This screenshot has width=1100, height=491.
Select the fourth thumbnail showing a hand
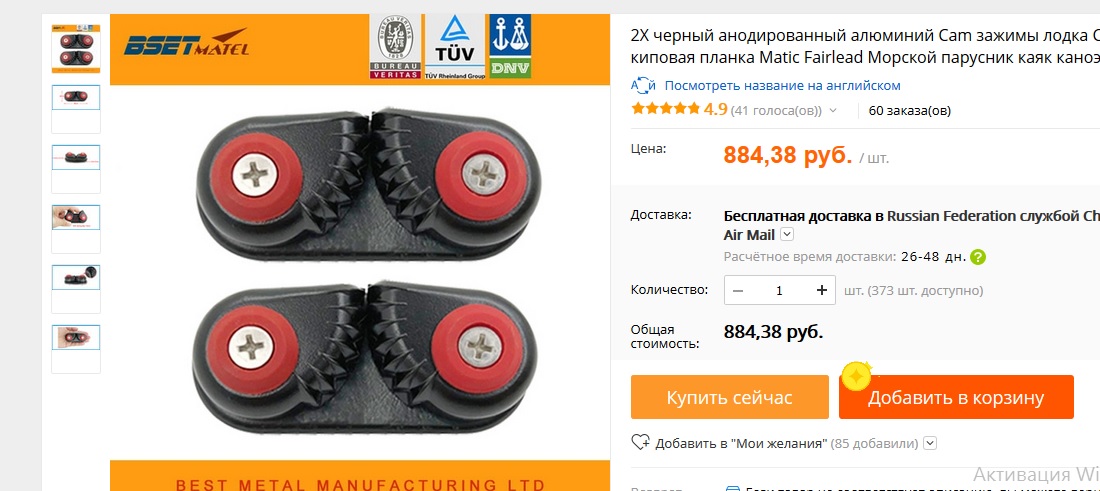[x=76, y=229]
